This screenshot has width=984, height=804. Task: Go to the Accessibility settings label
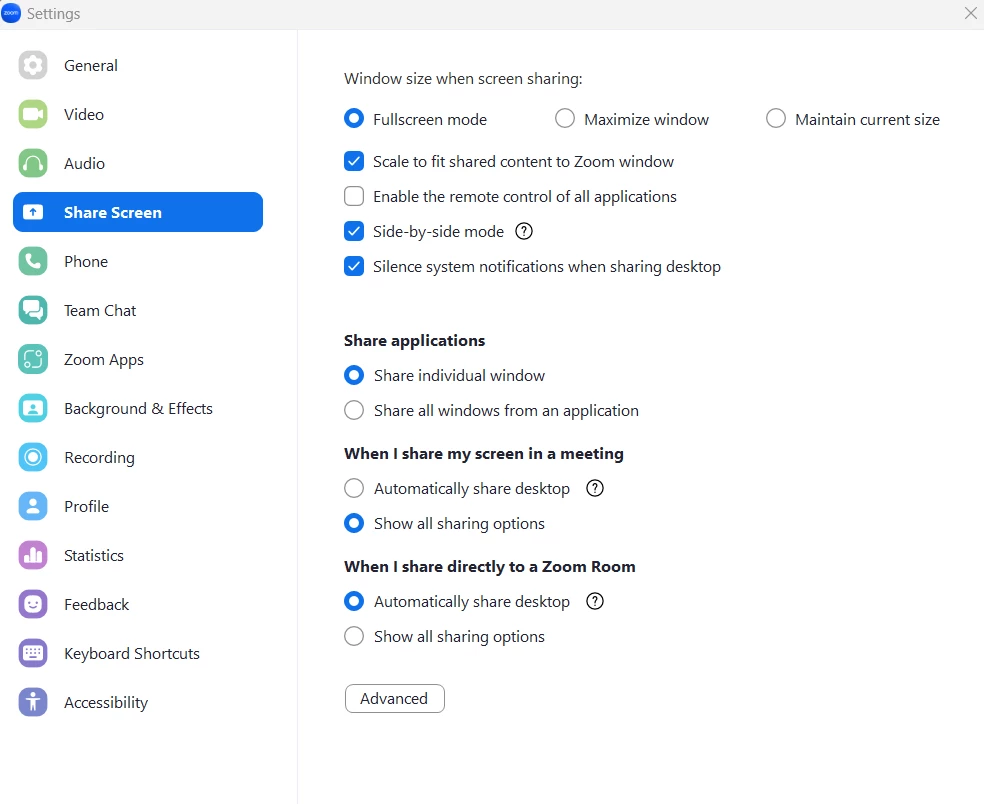tap(106, 702)
